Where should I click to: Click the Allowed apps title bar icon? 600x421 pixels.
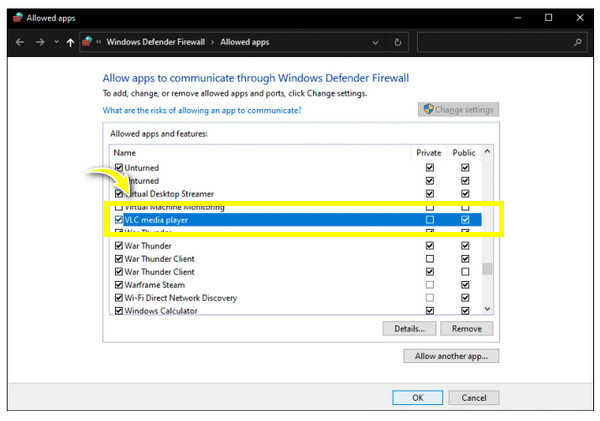tap(18, 18)
